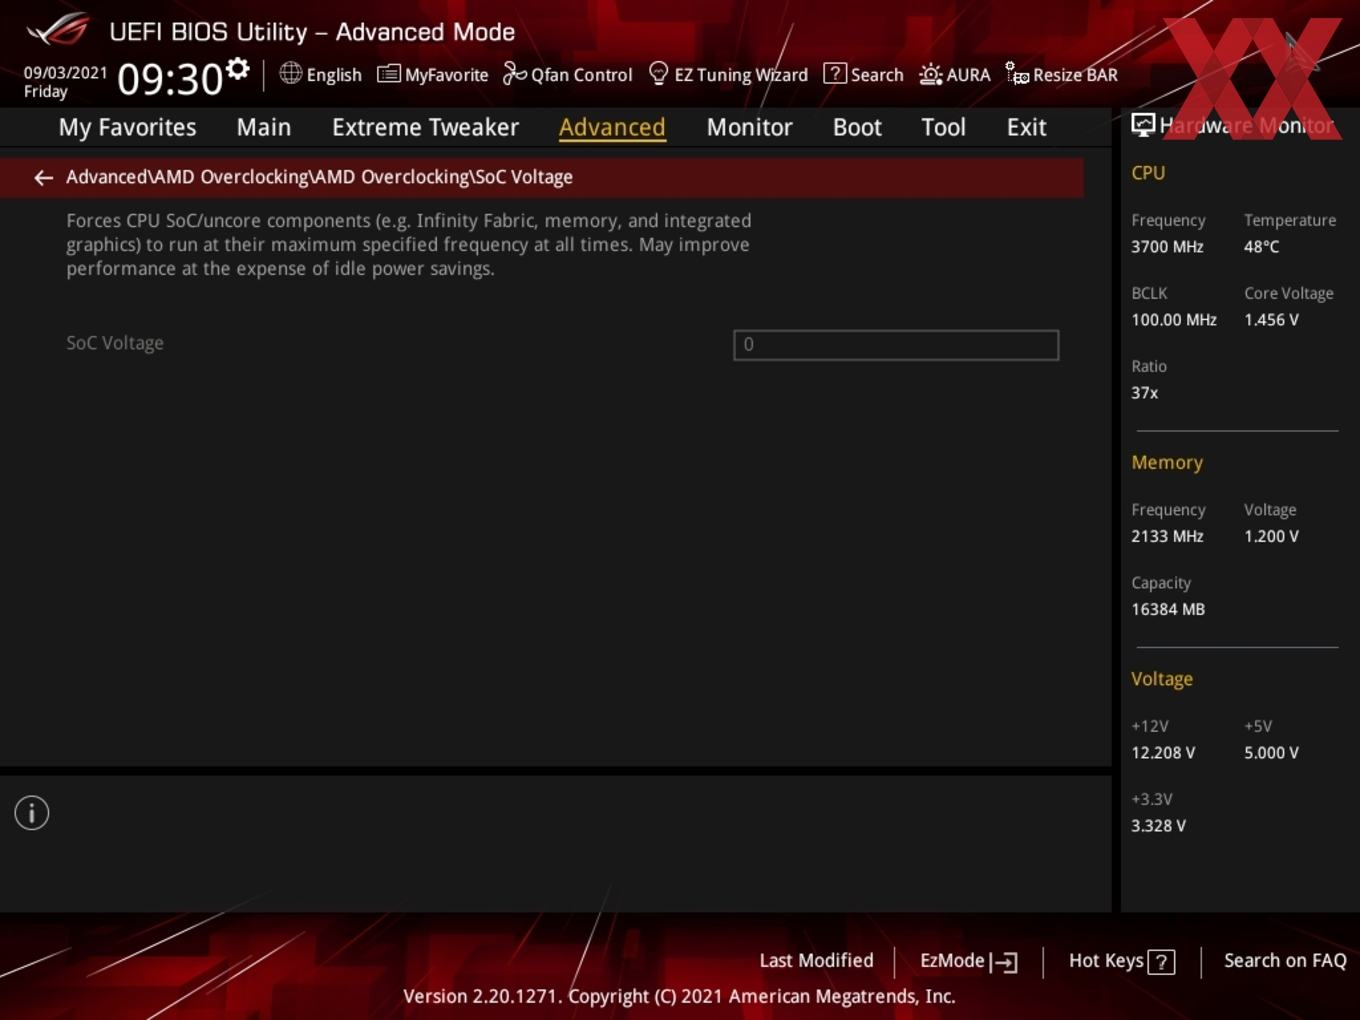
Task: Click Core Voltage value 1.456 V
Action: coord(1271,320)
